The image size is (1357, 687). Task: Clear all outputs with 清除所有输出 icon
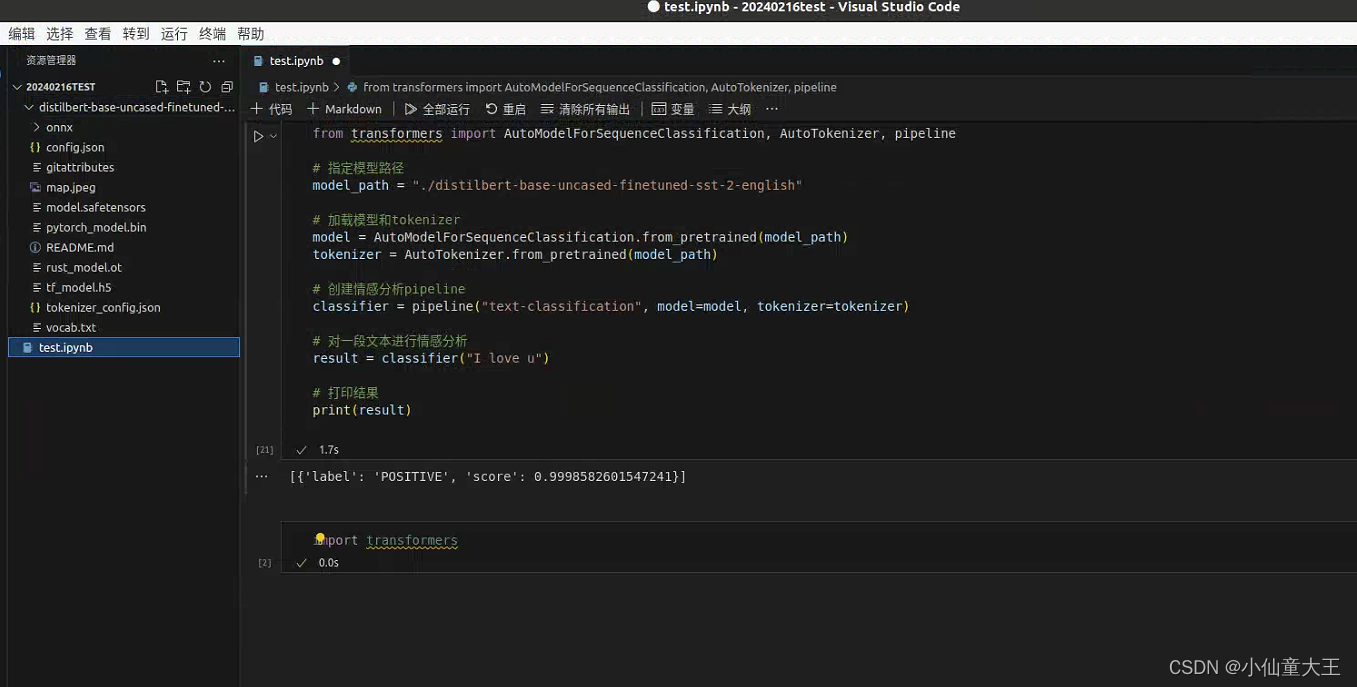point(584,109)
